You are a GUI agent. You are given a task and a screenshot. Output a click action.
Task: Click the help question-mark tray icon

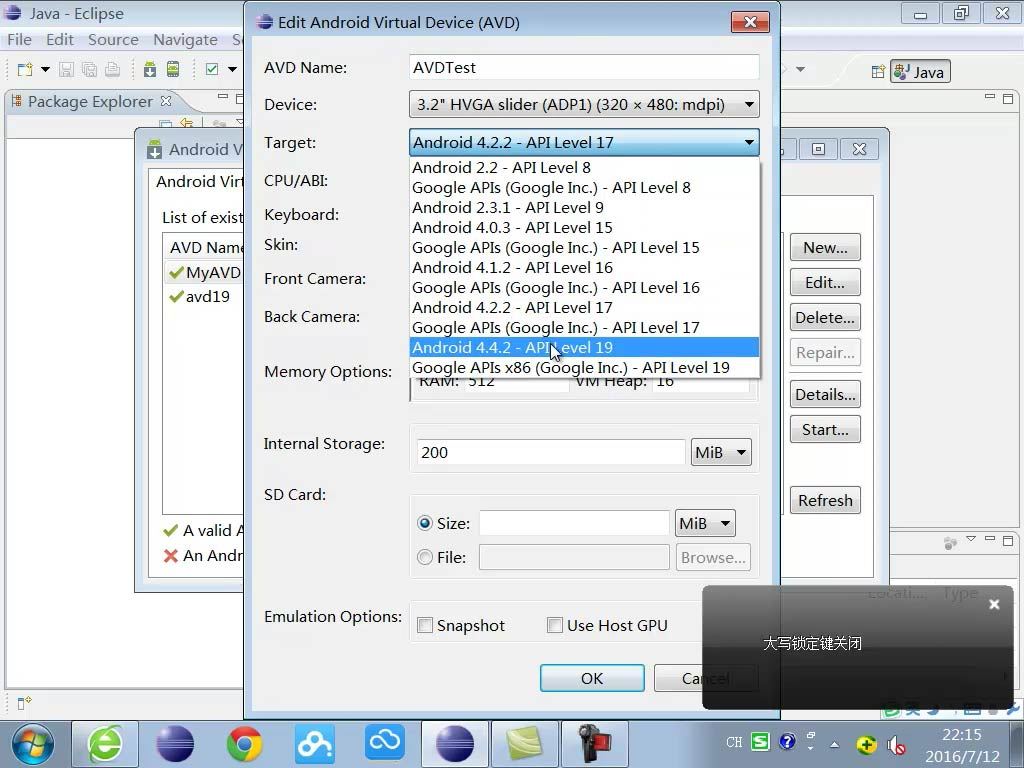[x=788, y=742]
